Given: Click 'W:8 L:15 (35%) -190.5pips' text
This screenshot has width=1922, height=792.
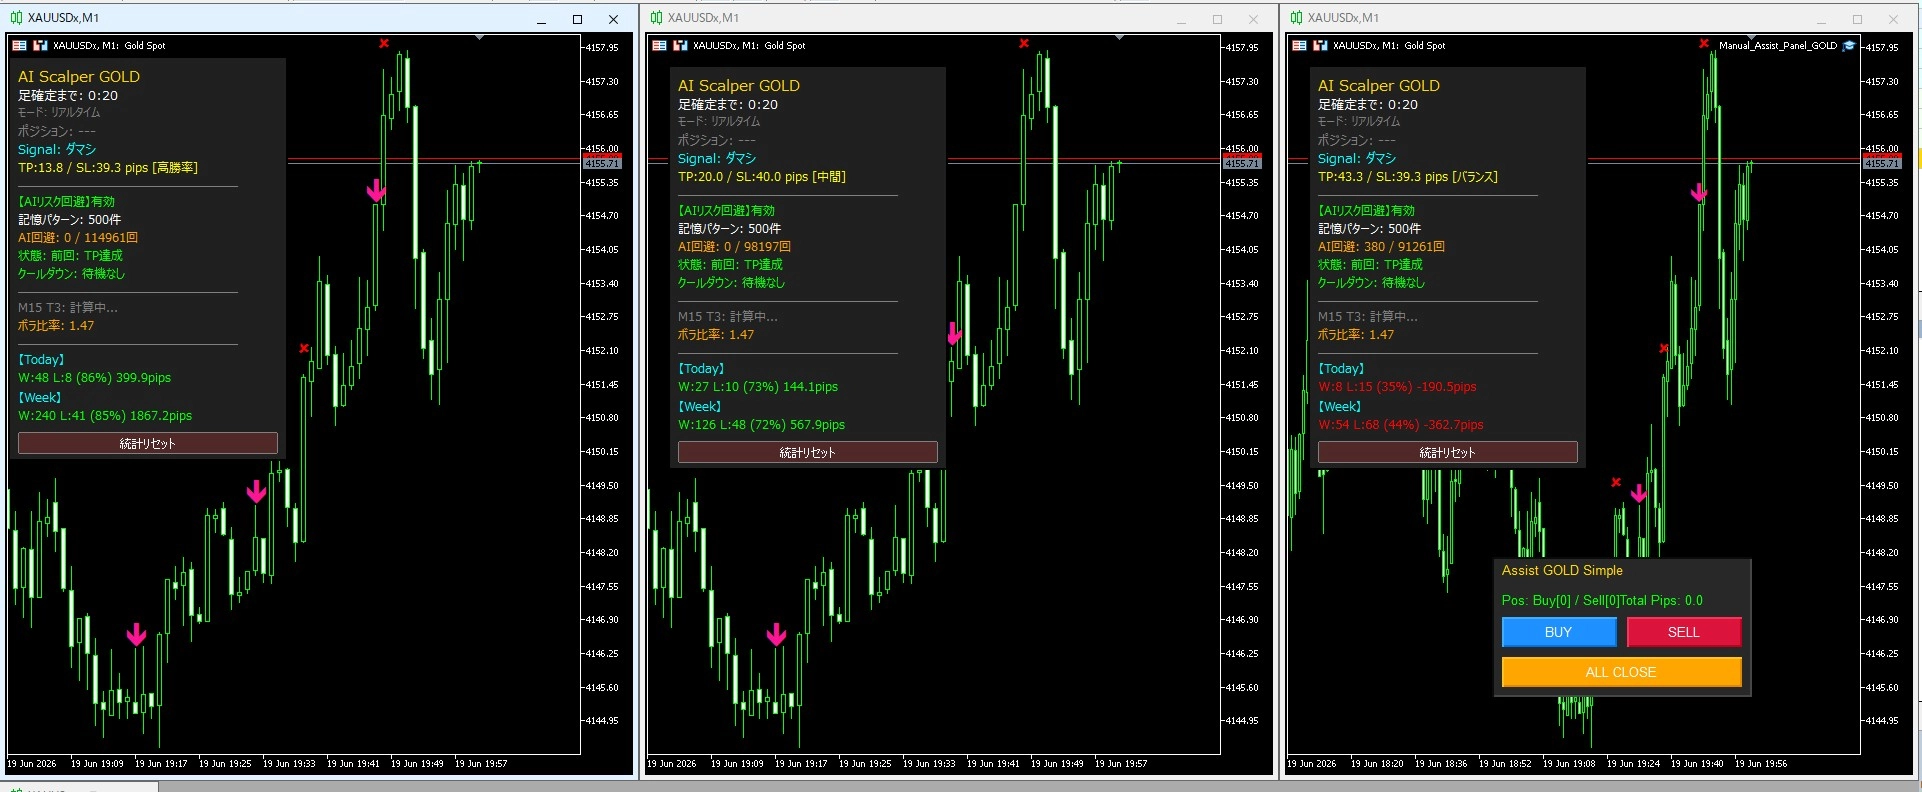Looking at the screenshot, I should pos(1397,386).
